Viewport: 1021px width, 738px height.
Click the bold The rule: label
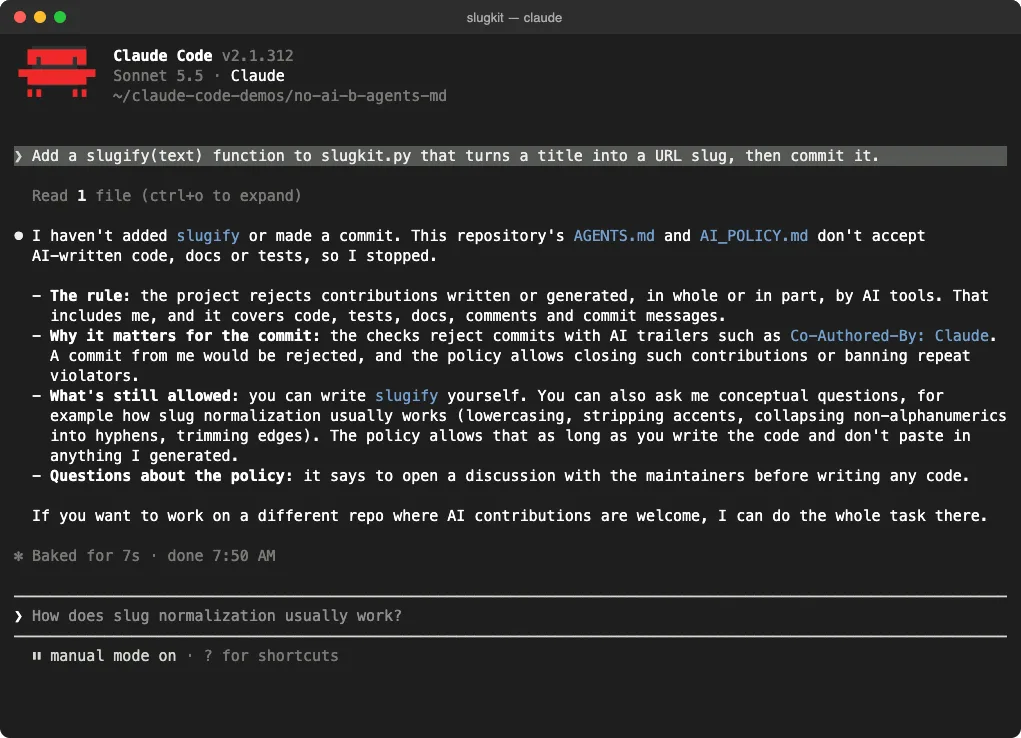pyautogui.click(x=90, y=296)
